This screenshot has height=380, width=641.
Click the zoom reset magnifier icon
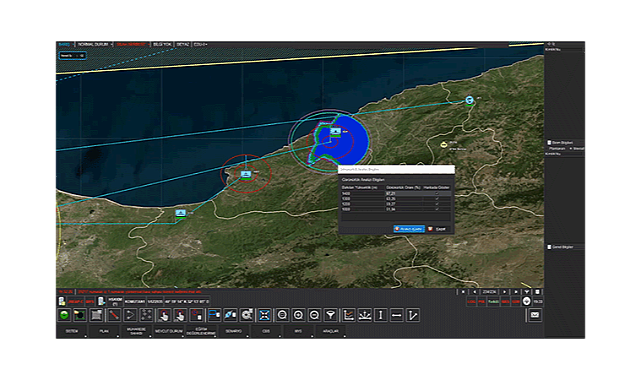(282, 315)
